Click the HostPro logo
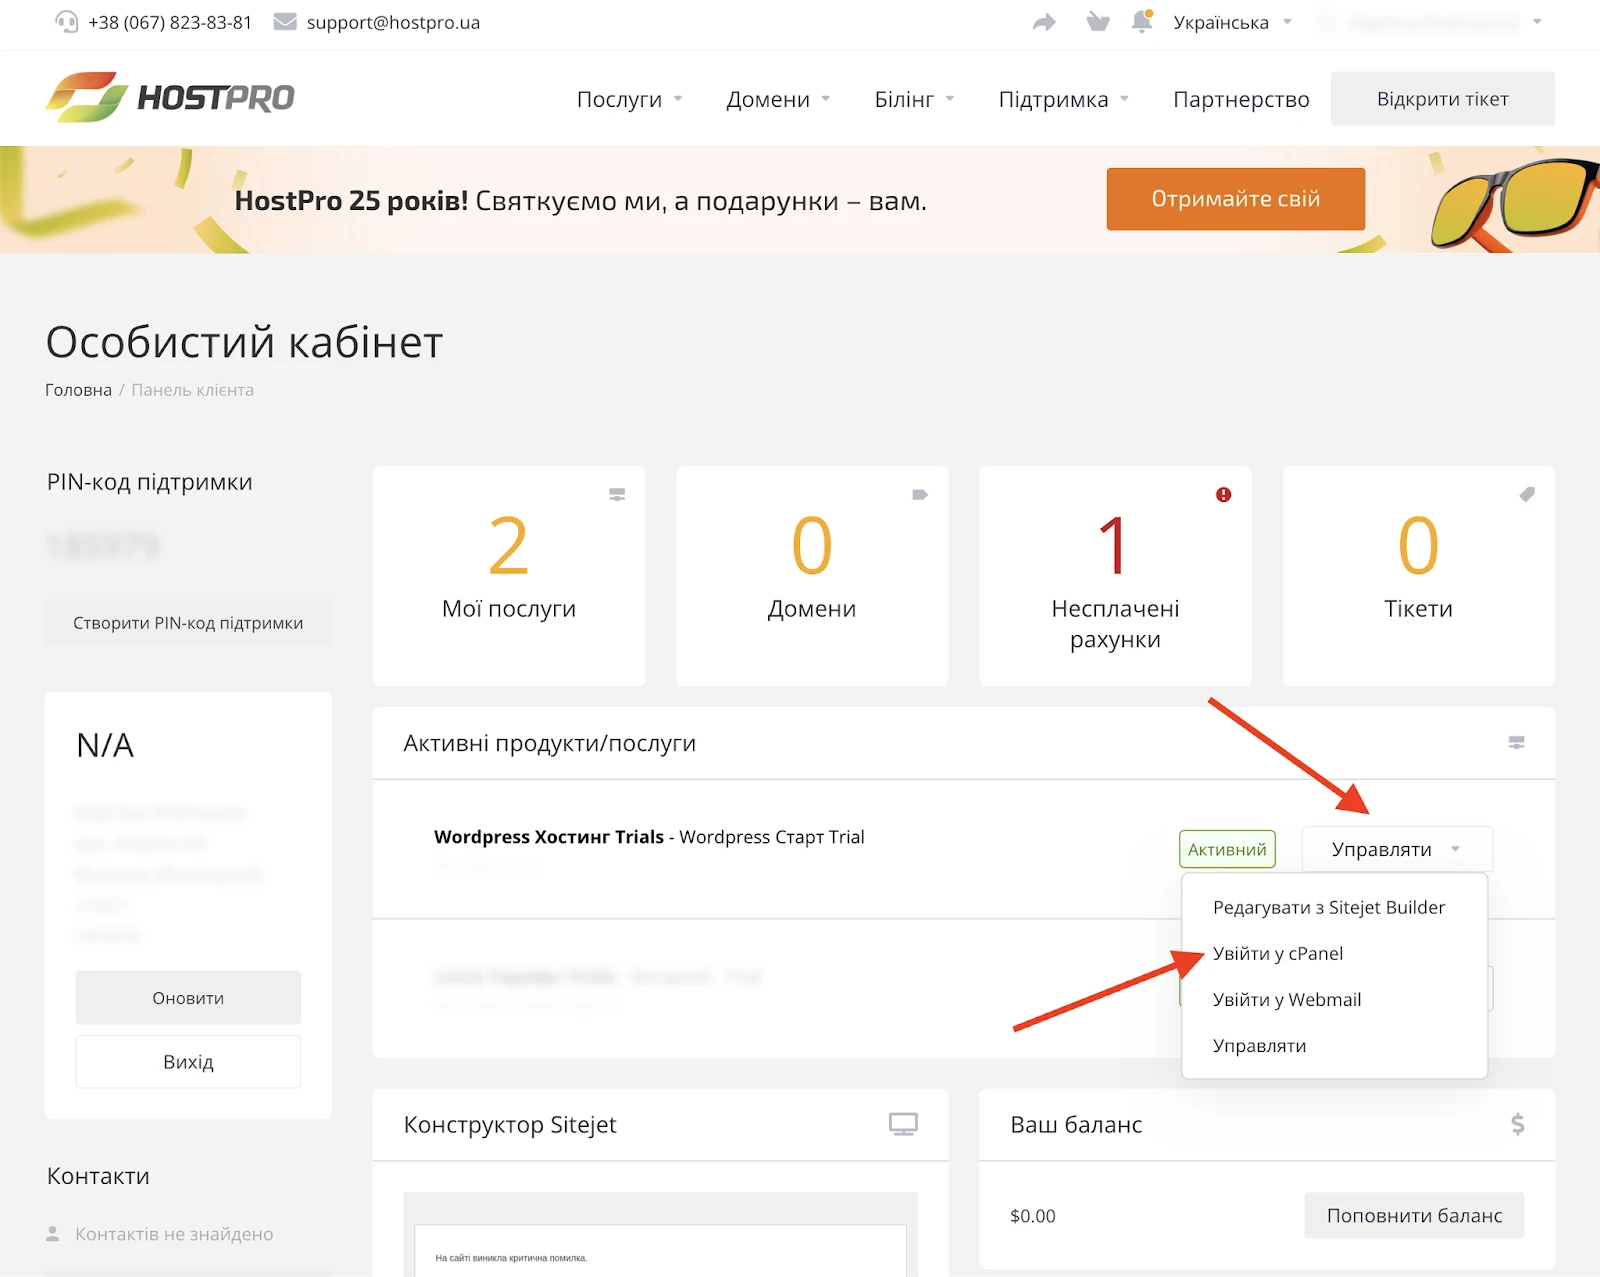 pos(170,98)
